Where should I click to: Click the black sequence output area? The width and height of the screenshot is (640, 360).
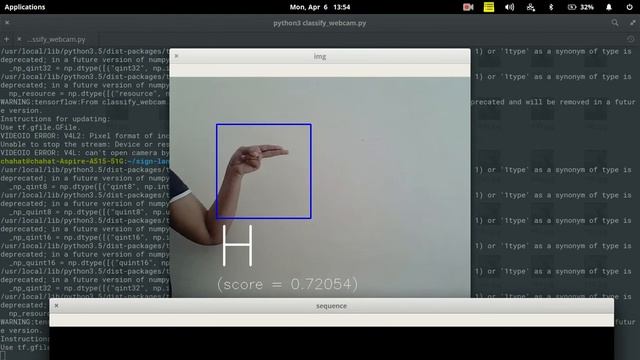click(x=331, y=343)
